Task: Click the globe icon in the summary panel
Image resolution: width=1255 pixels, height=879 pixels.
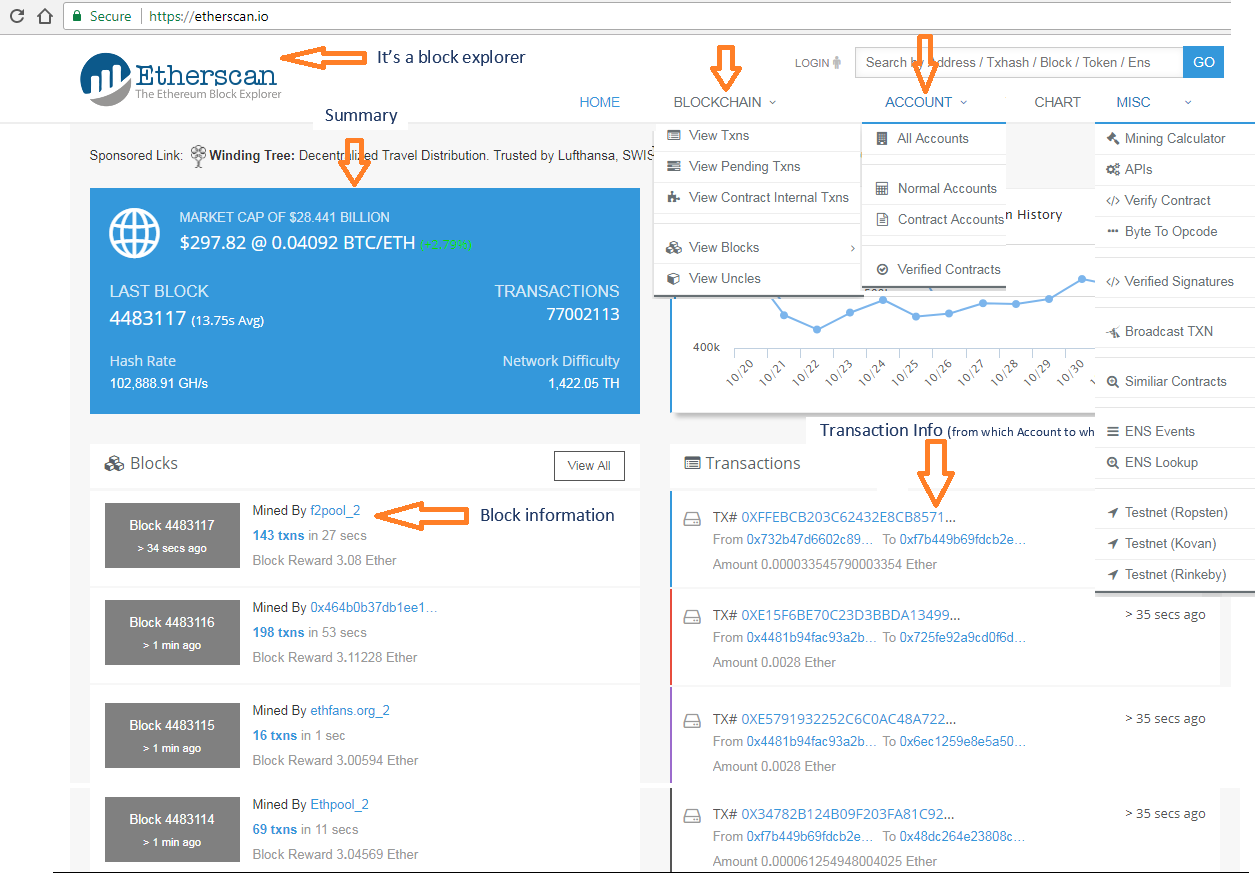Action: click(x=135, y=233)
